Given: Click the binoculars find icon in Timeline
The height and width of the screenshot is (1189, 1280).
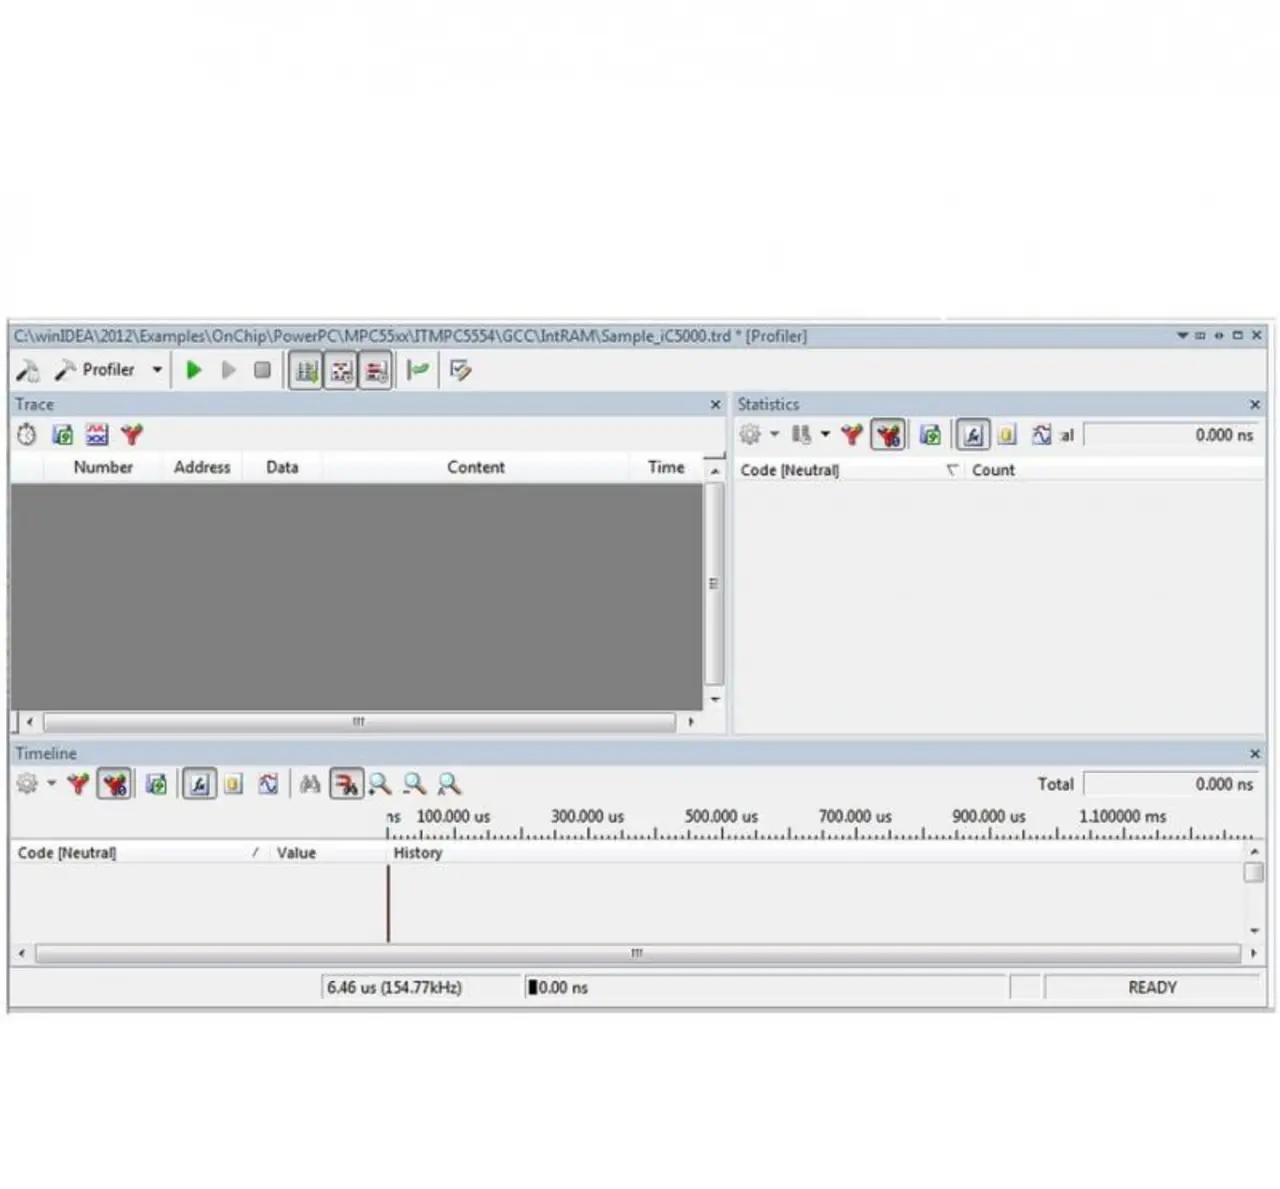Looking at the screenshot, I should 310,785.
